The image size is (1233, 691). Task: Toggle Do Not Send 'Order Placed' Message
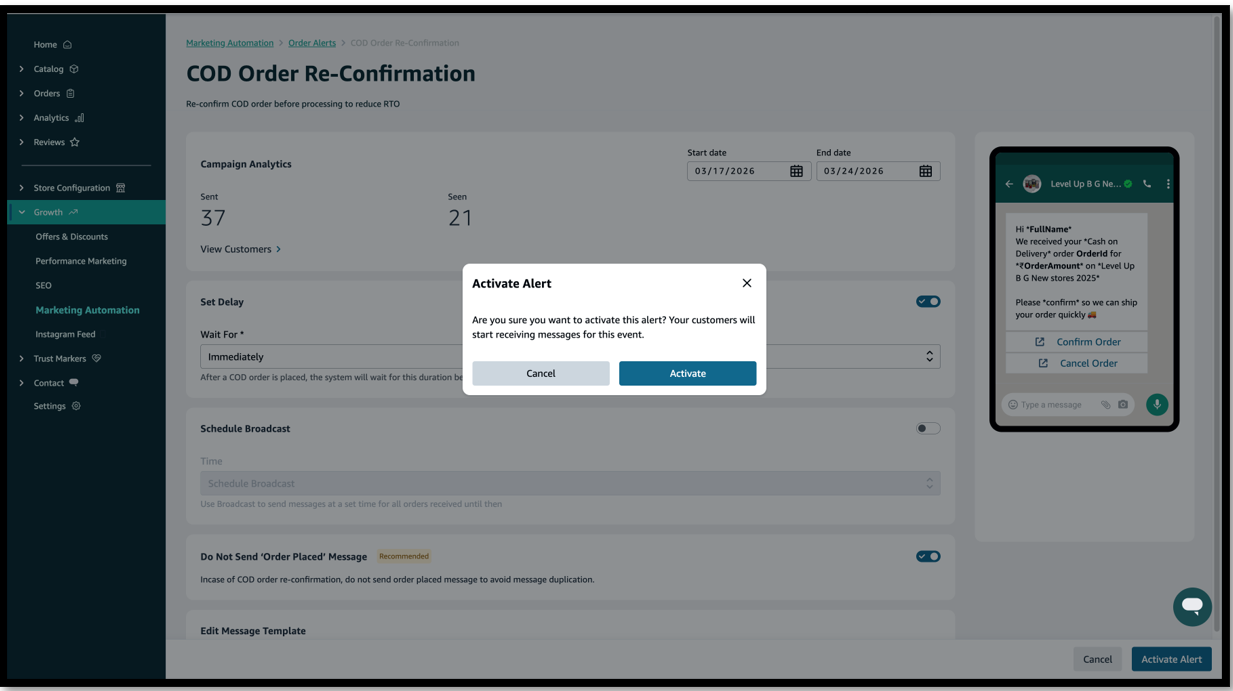pyautogui.click(x=927, y=556)
